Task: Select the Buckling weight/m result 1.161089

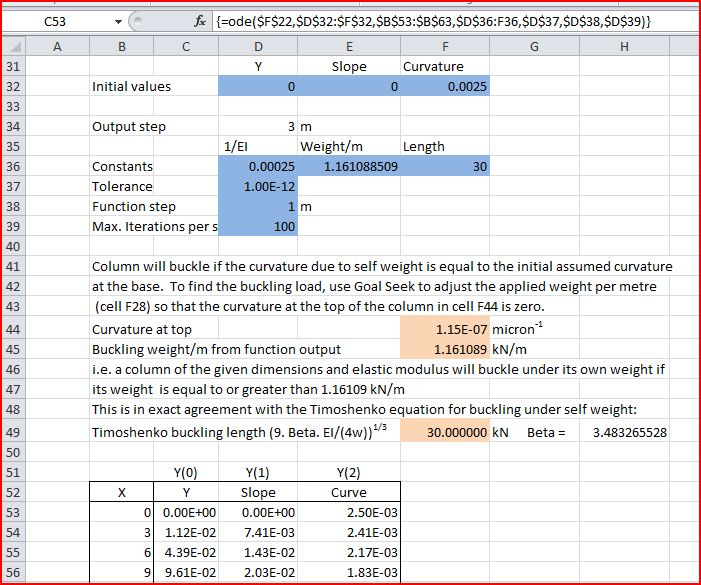Action: click(444, 350)
